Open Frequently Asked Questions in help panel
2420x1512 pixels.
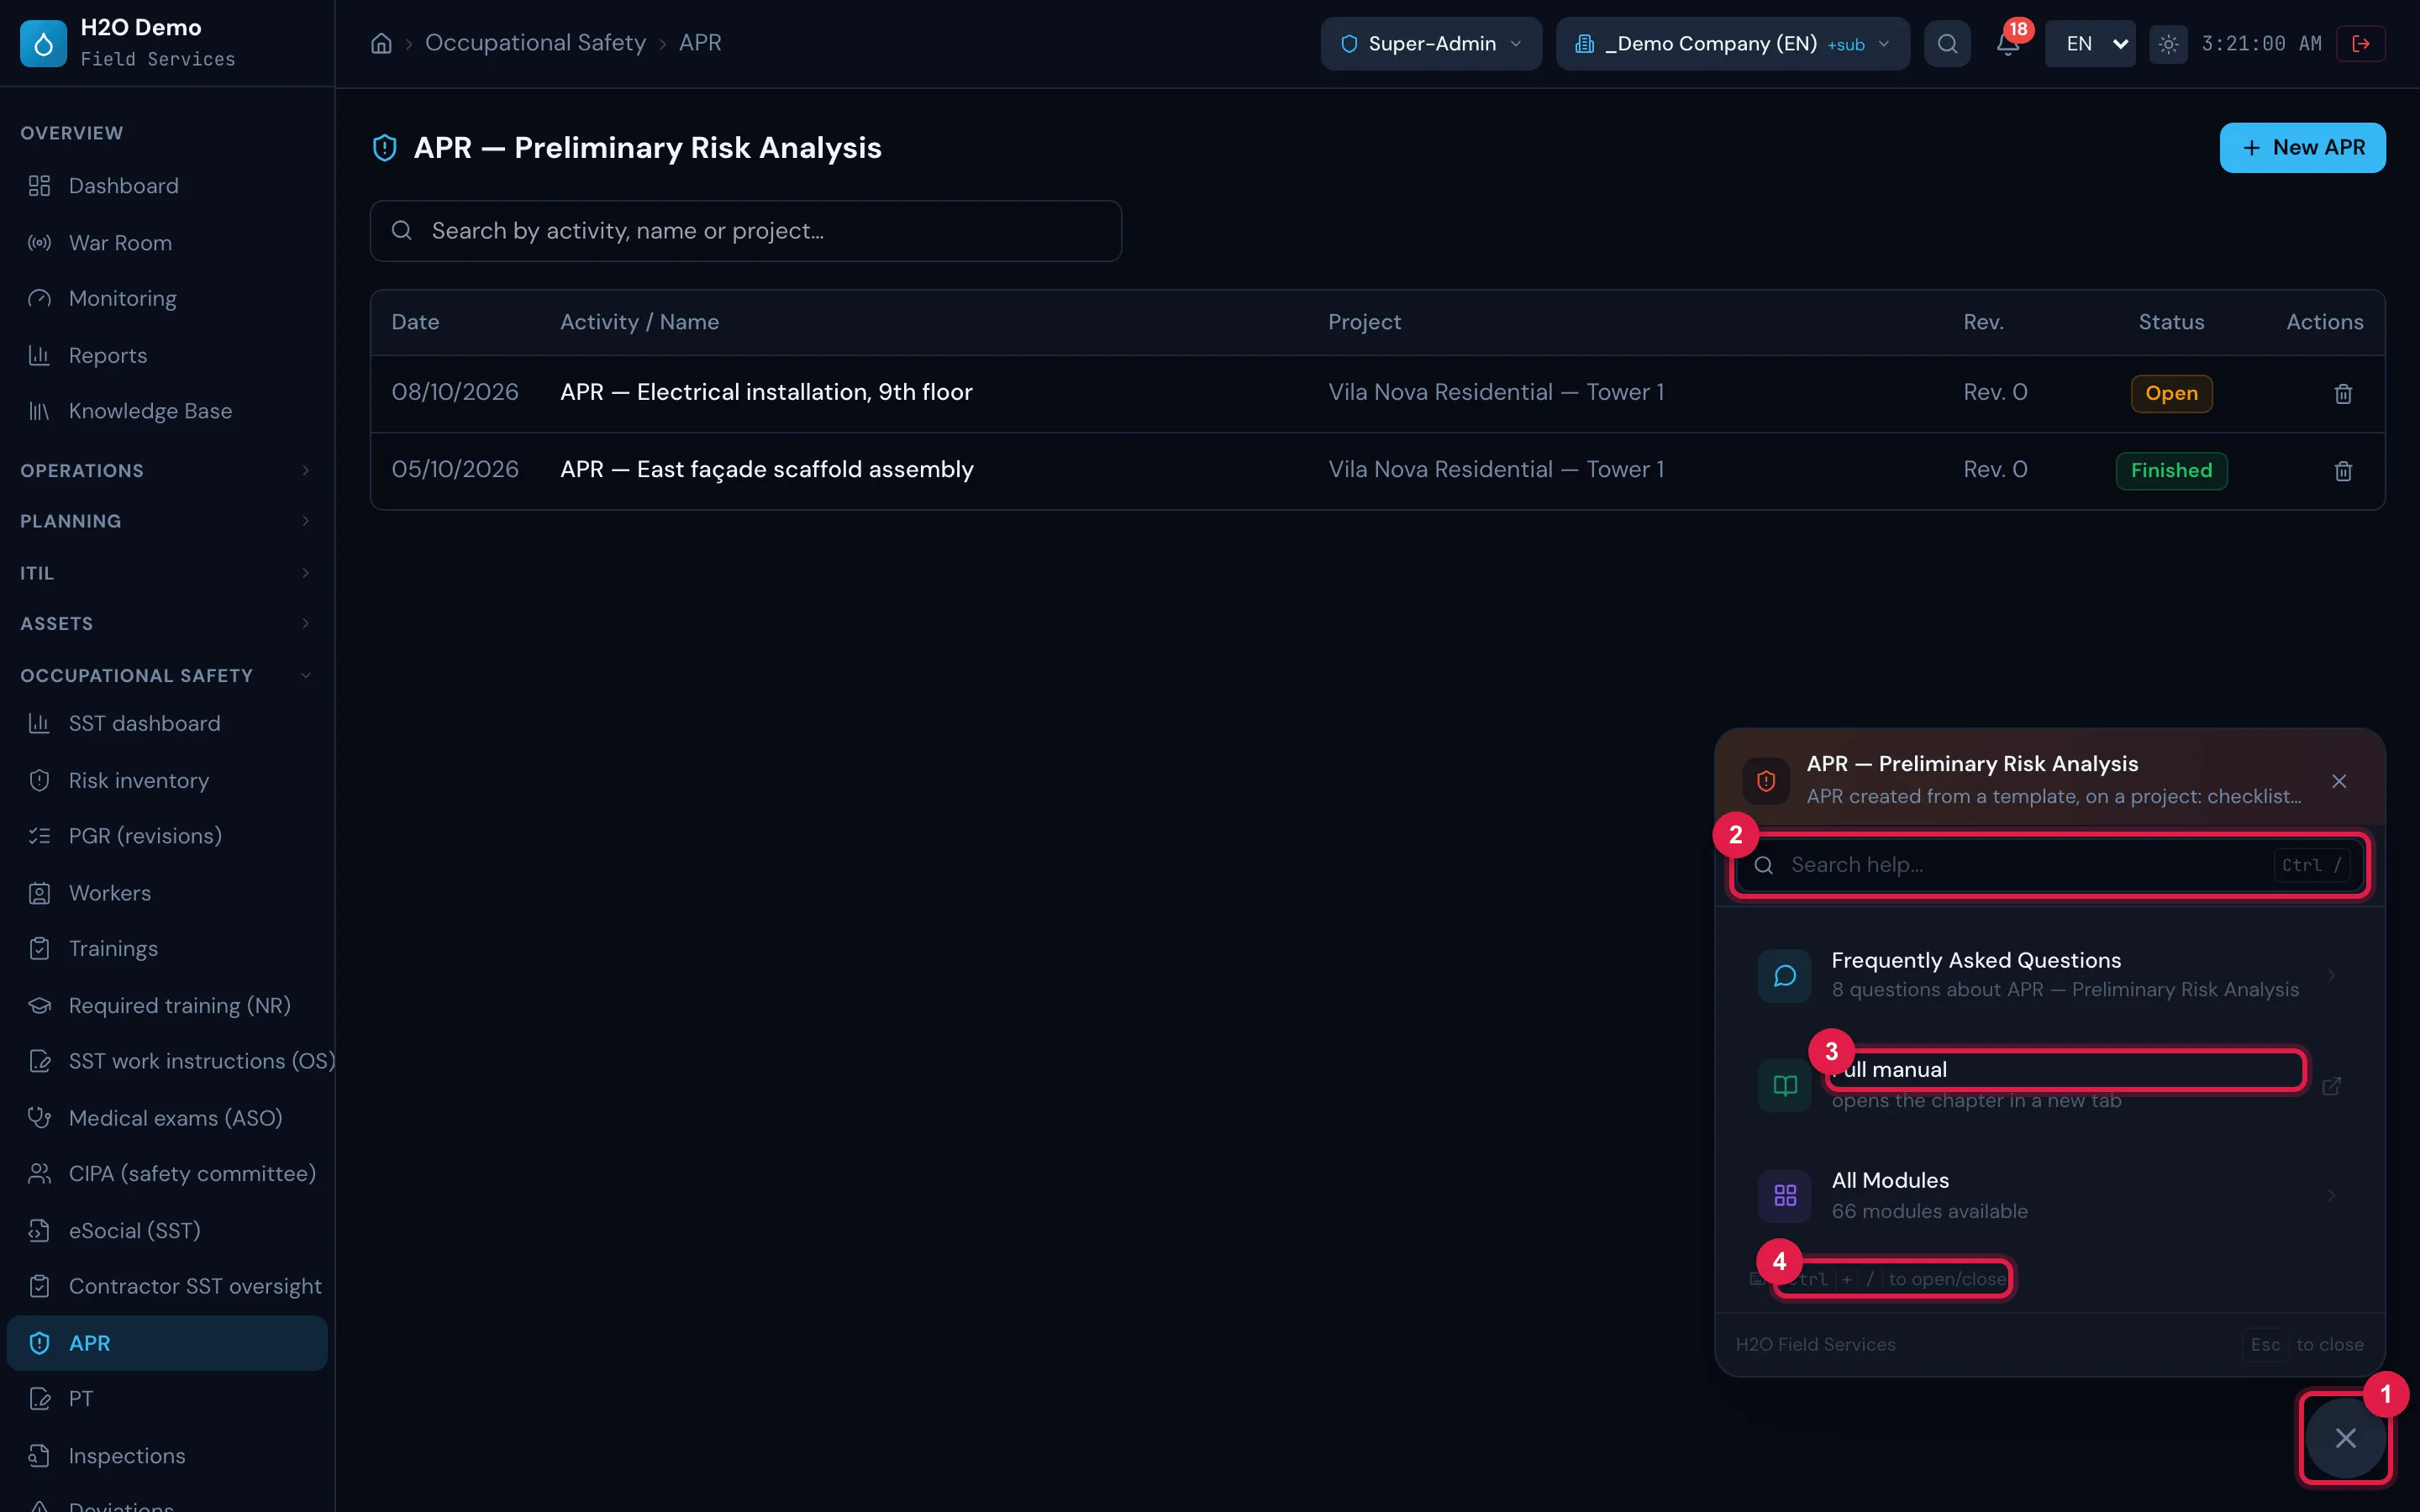click(2050, 975)
